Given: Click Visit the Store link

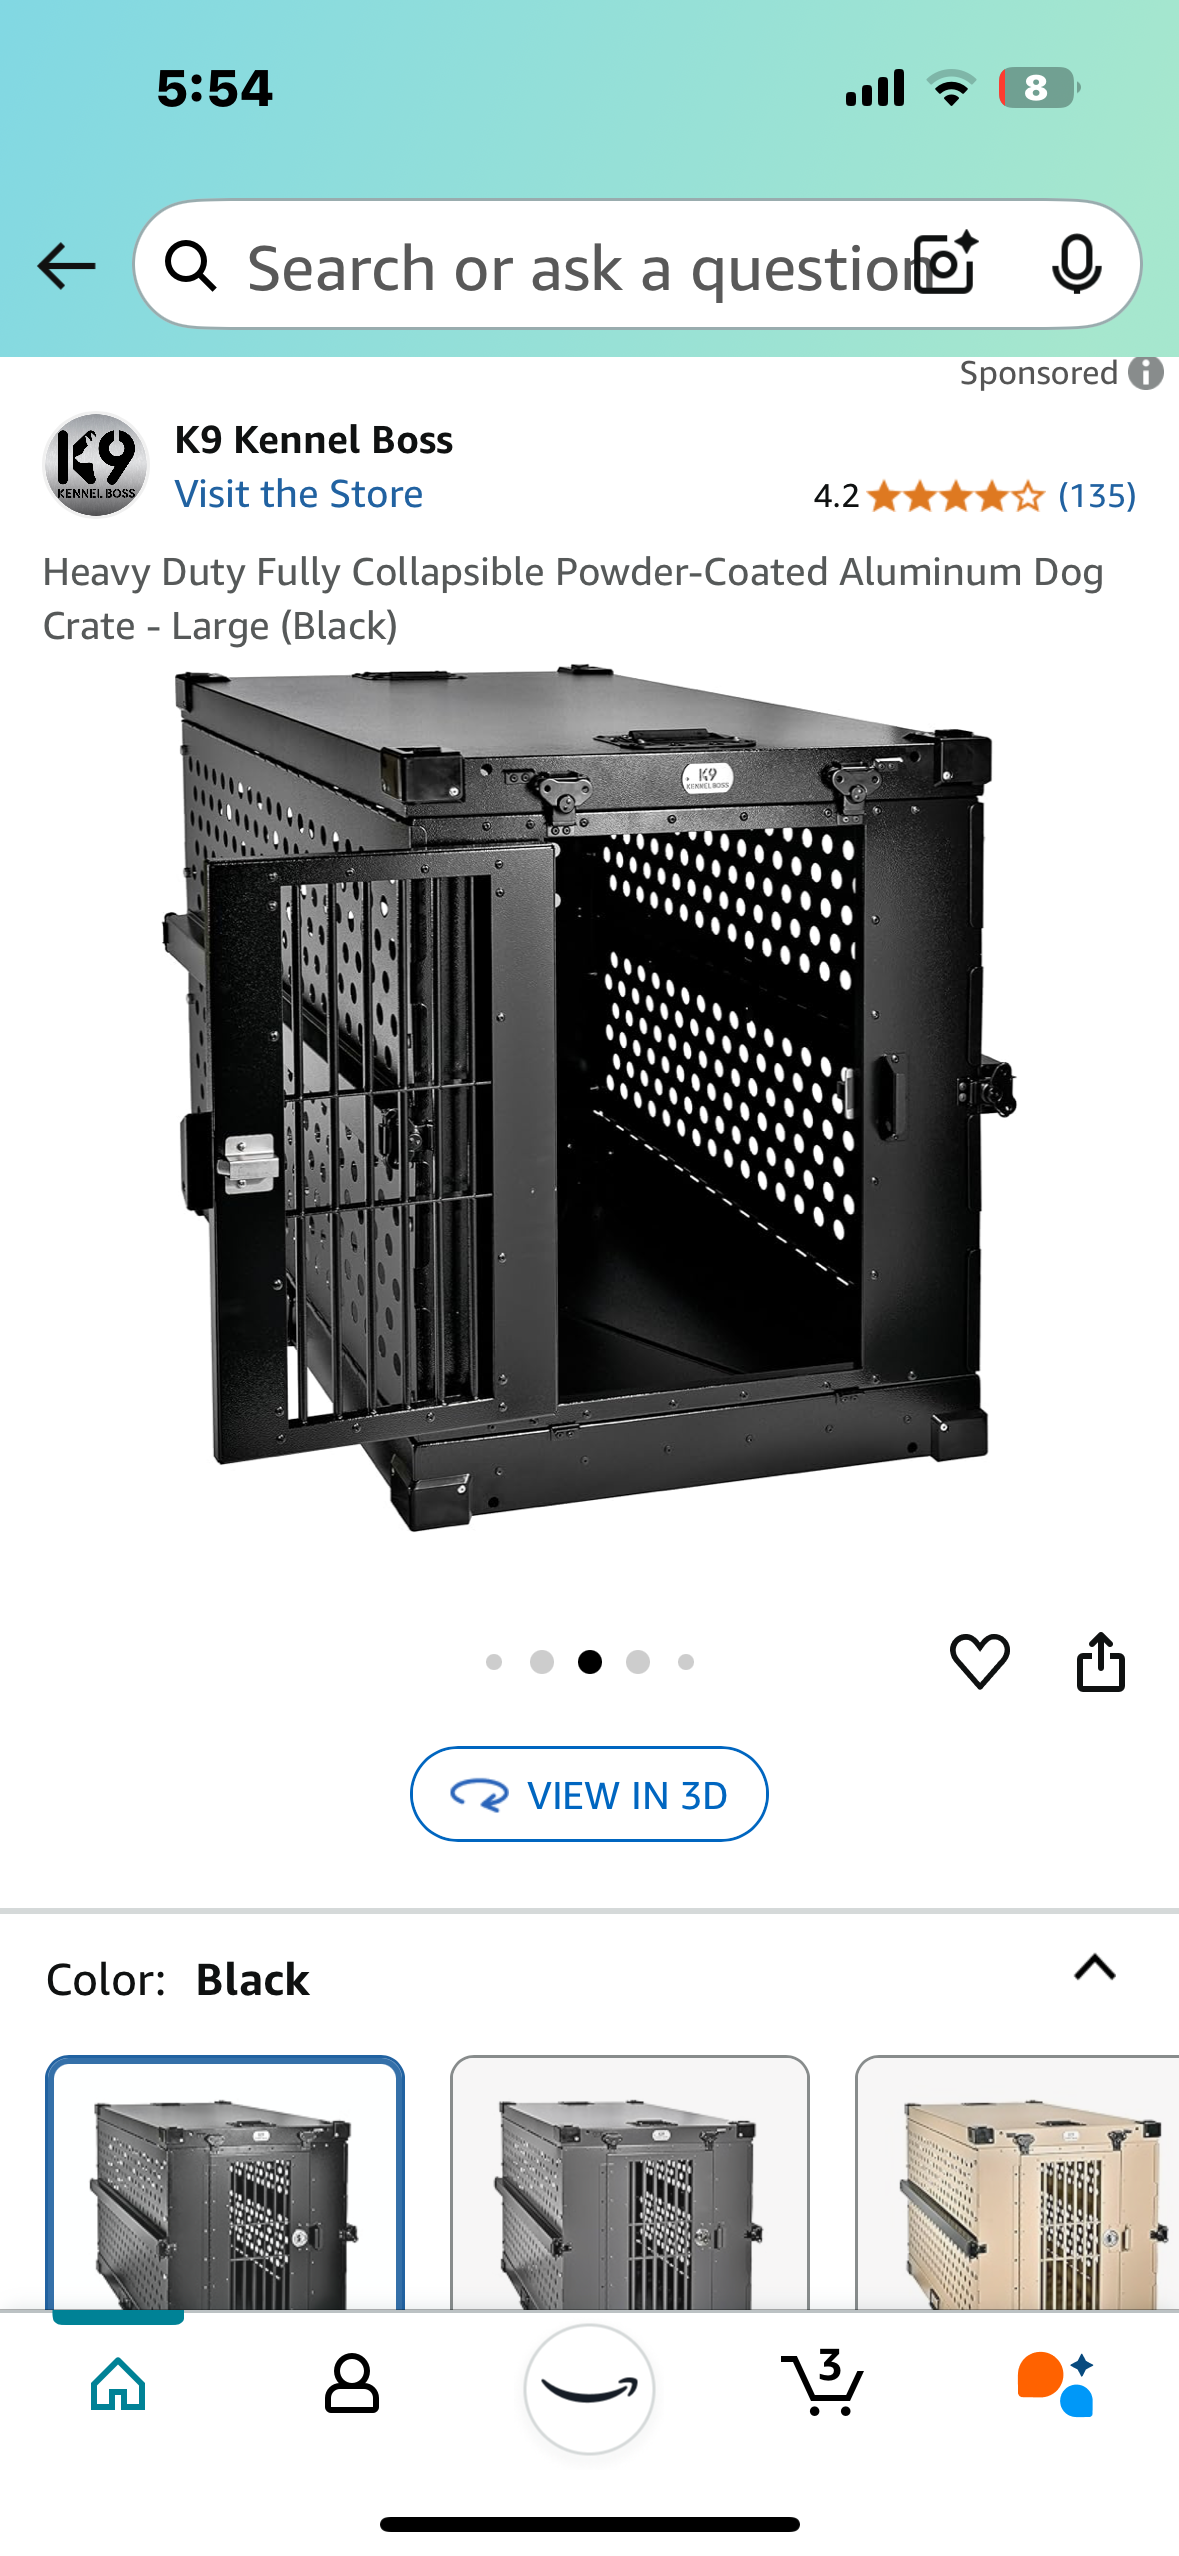Looking at the screenshot, I should [298, 494].
